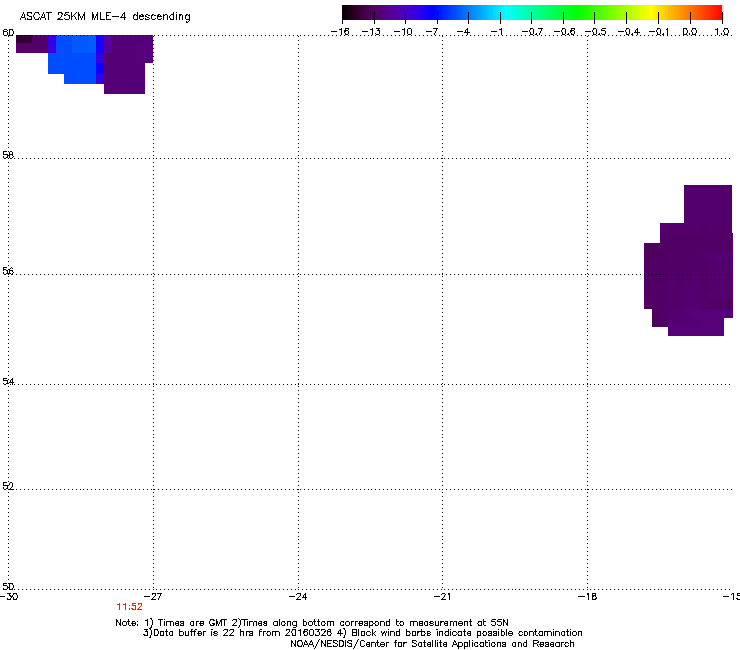Image resolution: width=740 pixels, height=650 pixels.
Task: Click the -13 colorbar label
Action: [x=371, y=32]
